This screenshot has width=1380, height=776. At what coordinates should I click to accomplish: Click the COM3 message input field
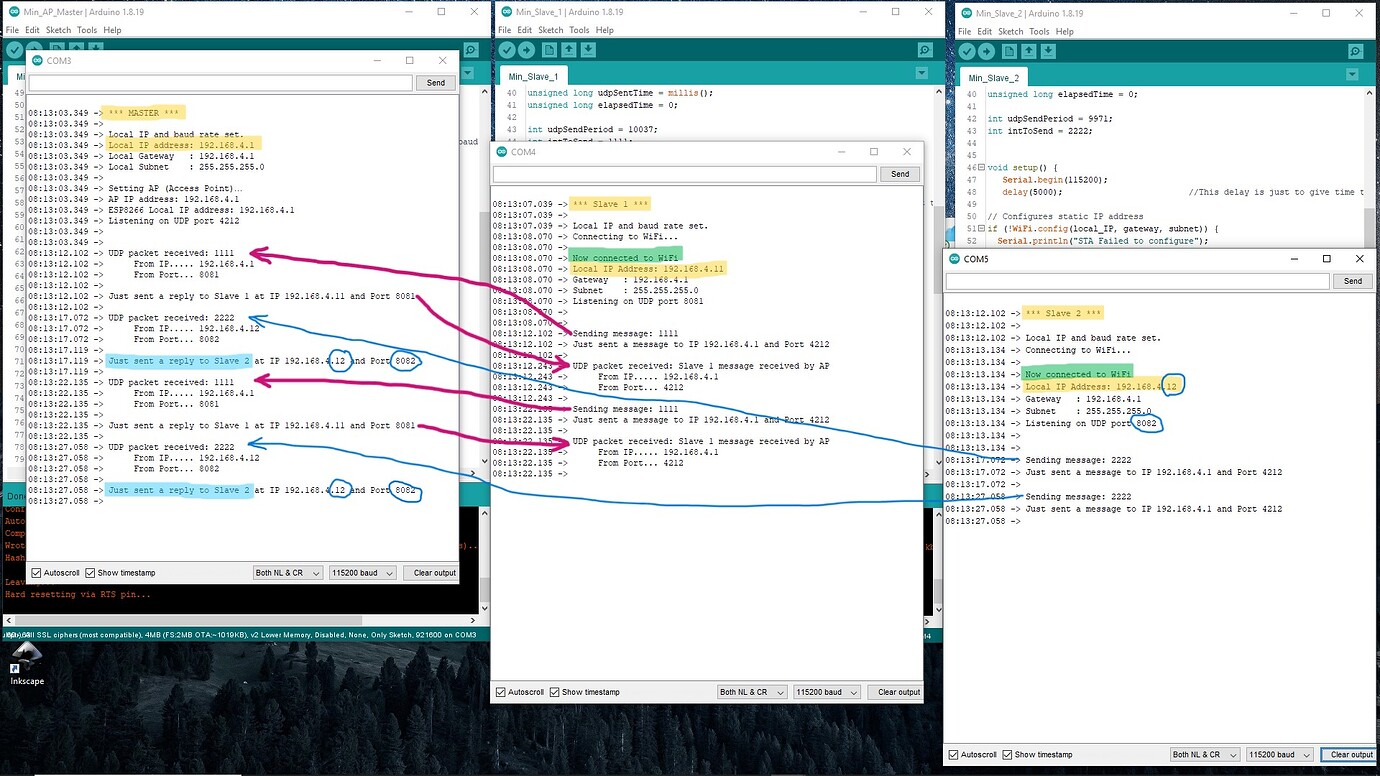coord(218,82)
